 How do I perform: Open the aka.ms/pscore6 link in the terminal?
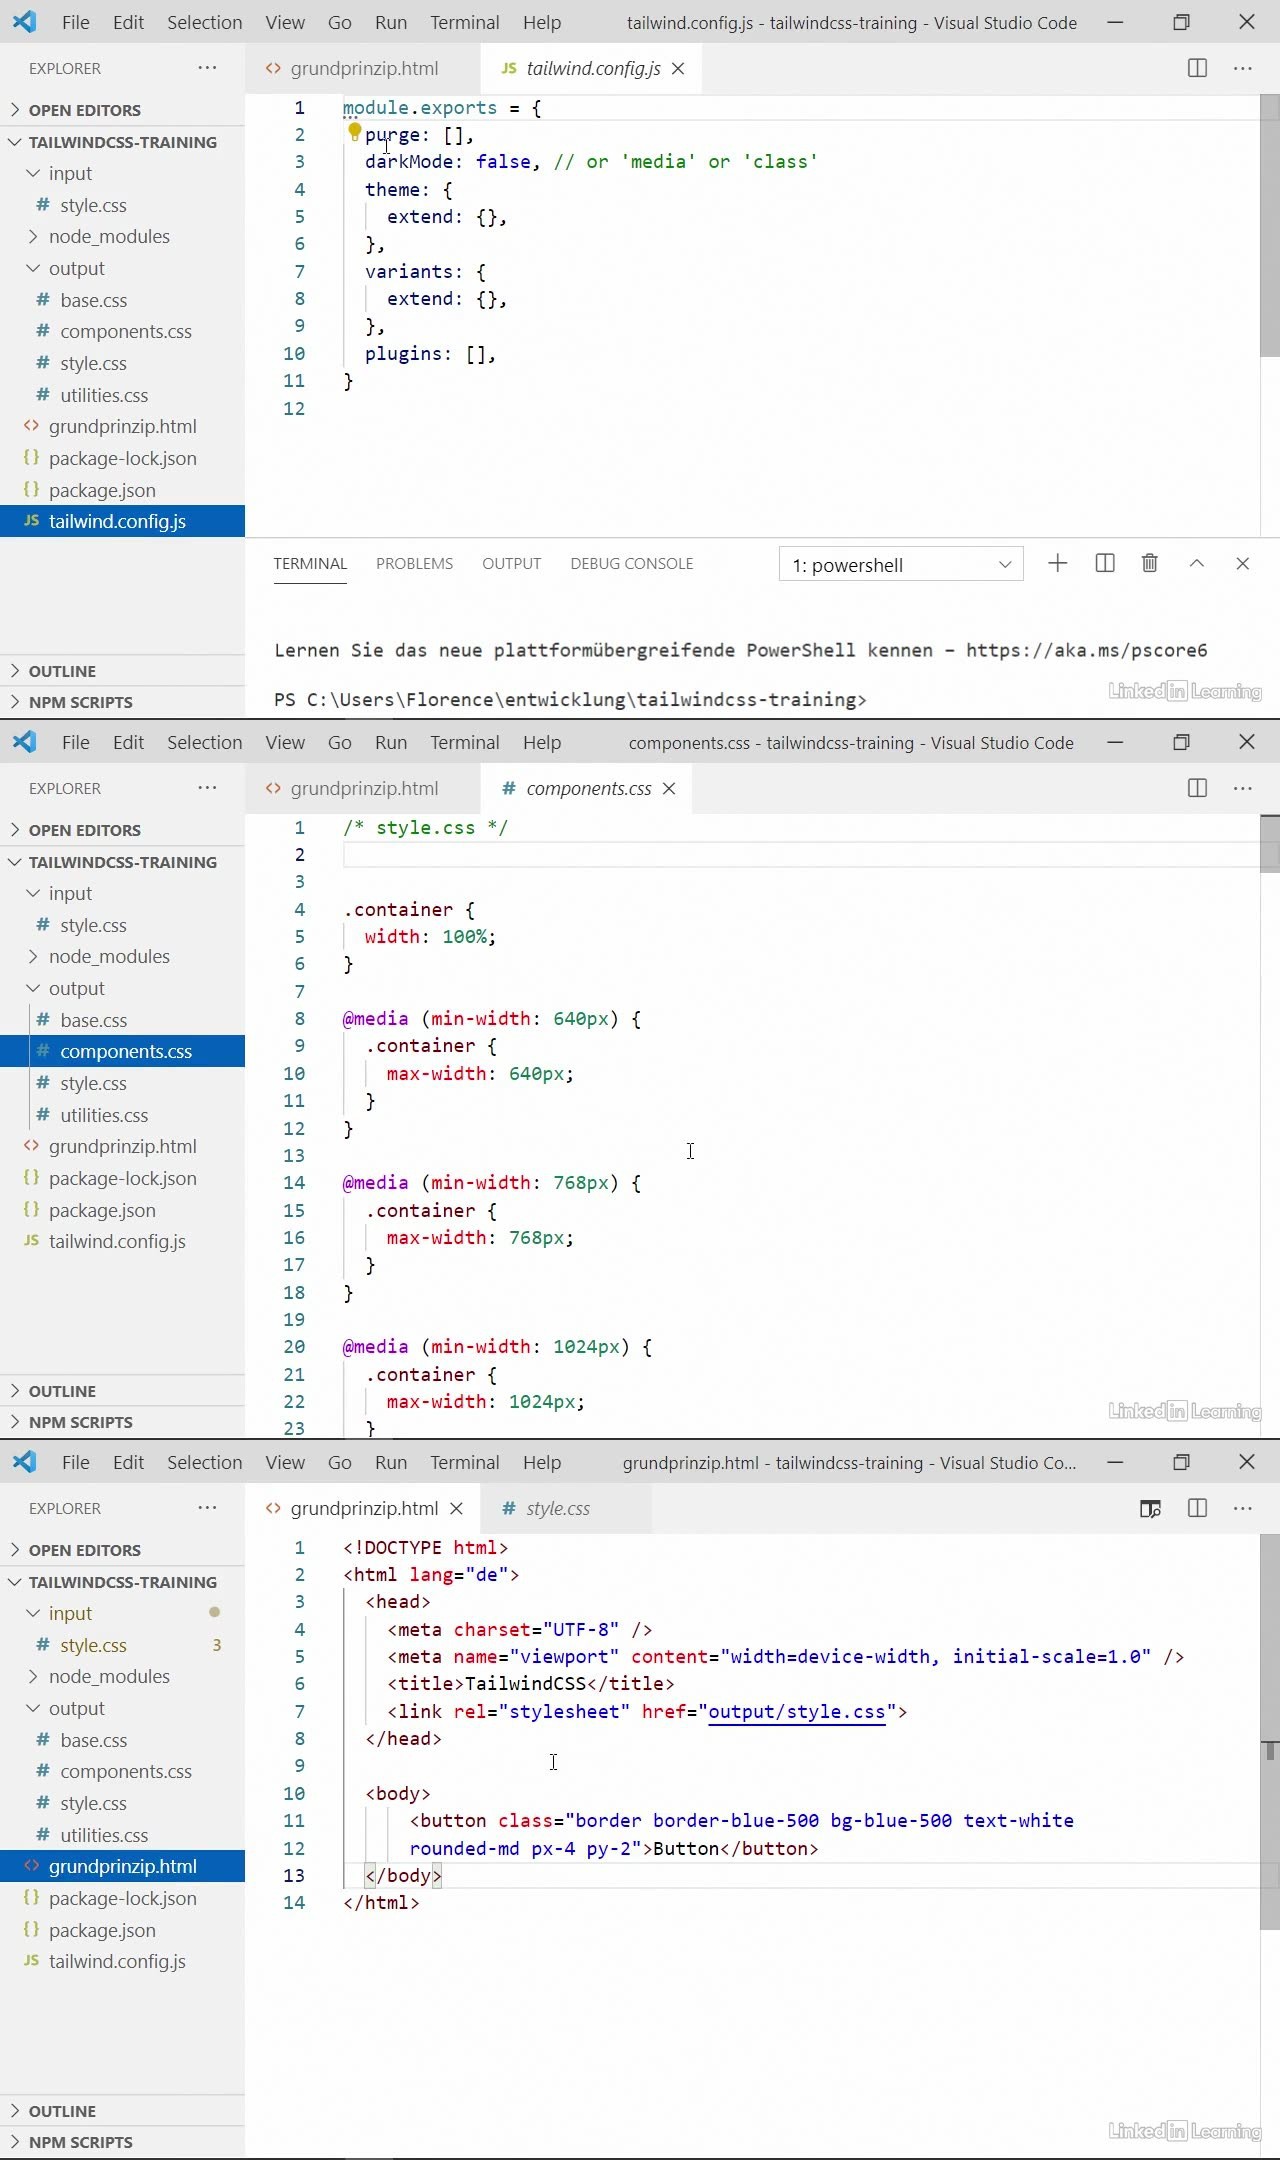[x=1086, y=651]
